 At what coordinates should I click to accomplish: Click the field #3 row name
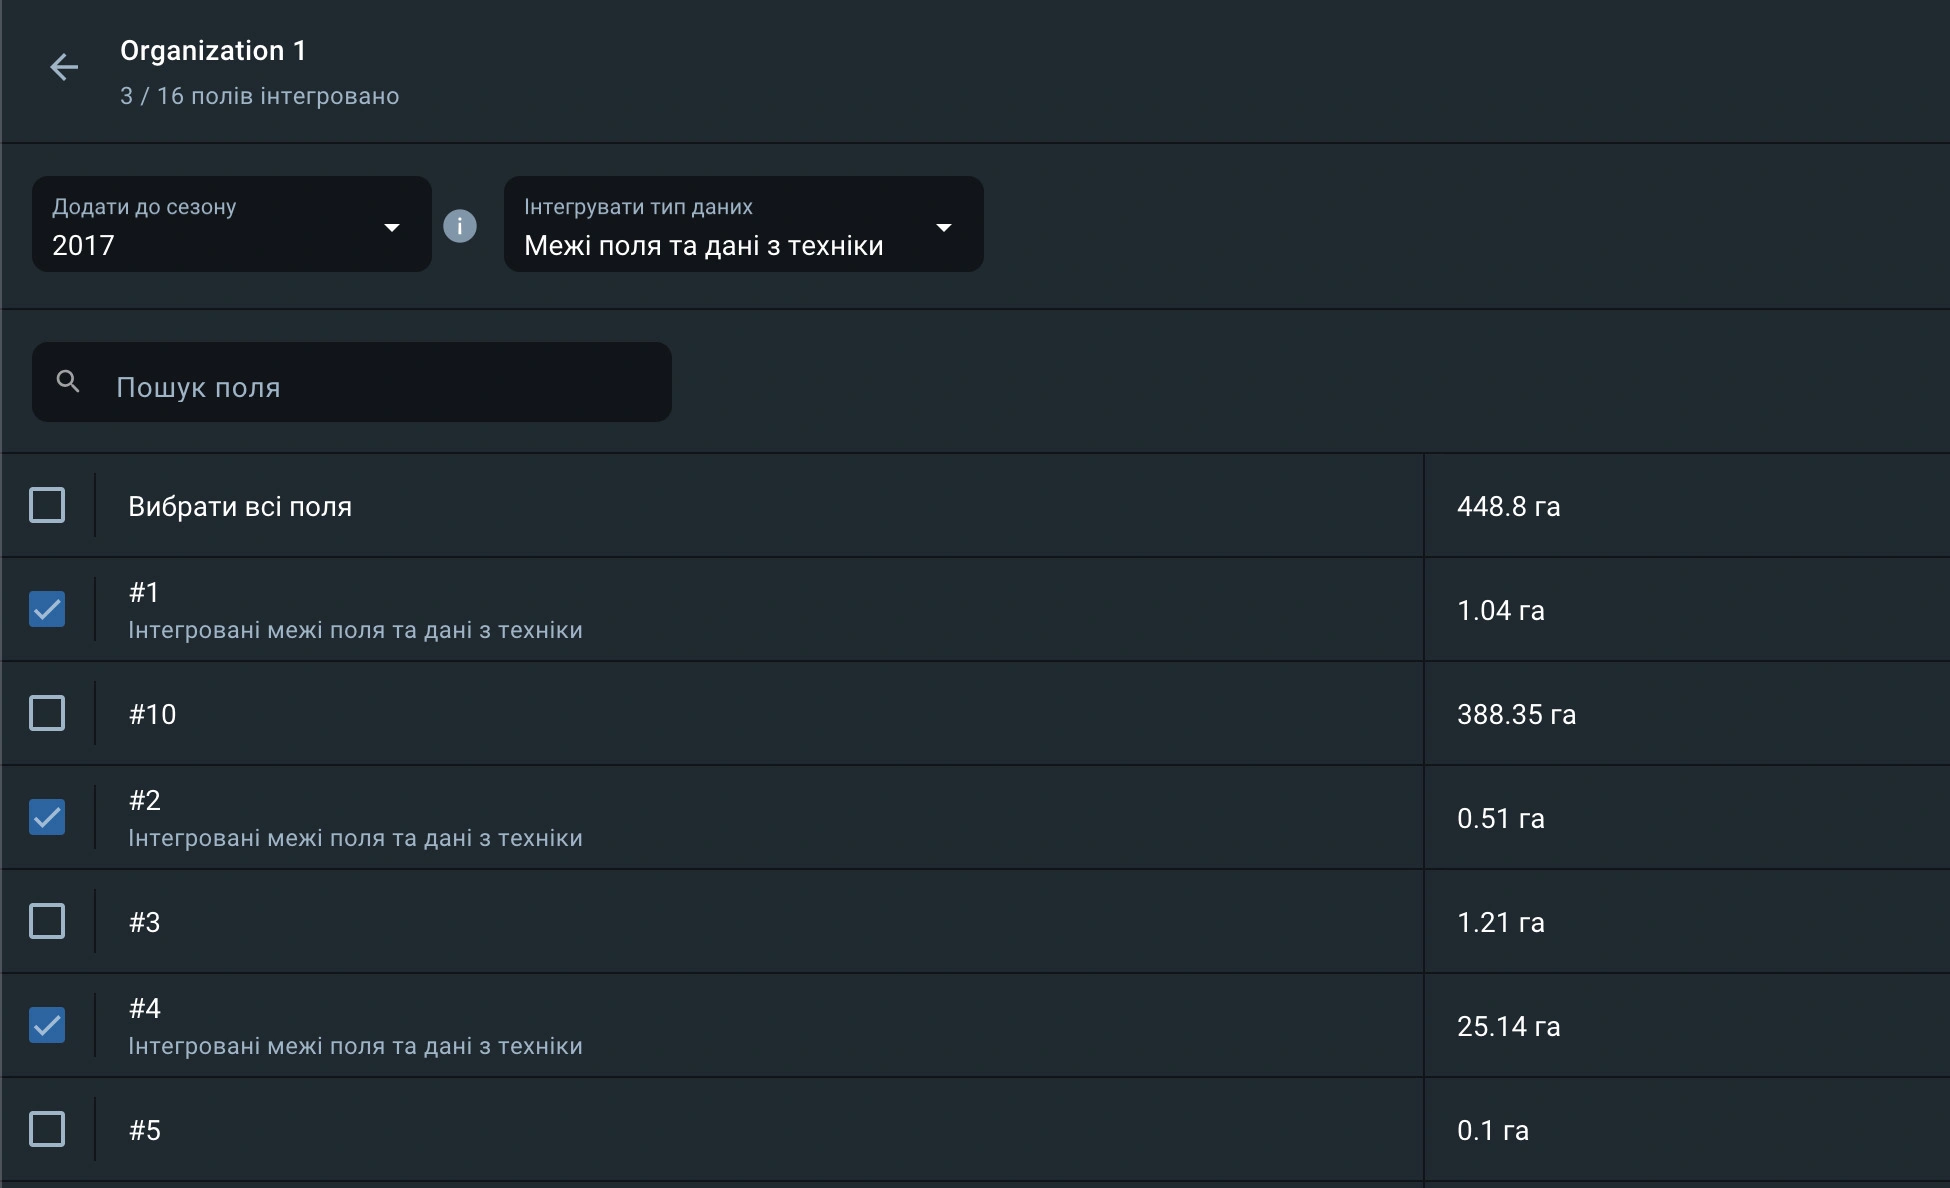(x=144, y=922)
